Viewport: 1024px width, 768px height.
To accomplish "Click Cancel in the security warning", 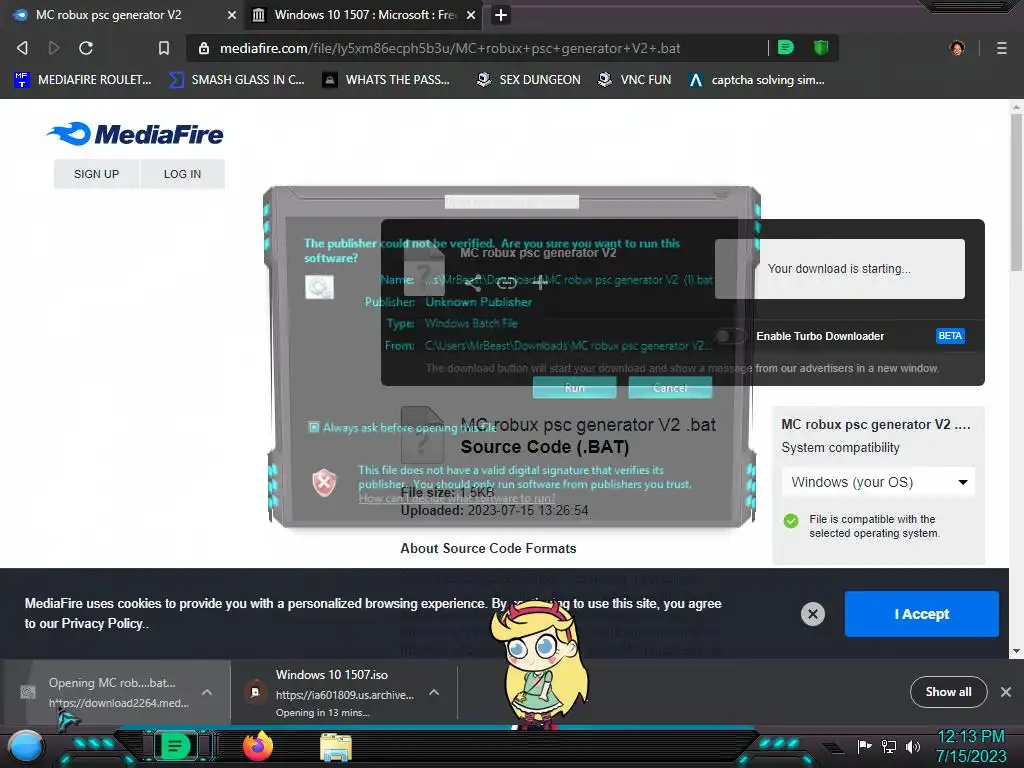I will (x=670, y=388).
